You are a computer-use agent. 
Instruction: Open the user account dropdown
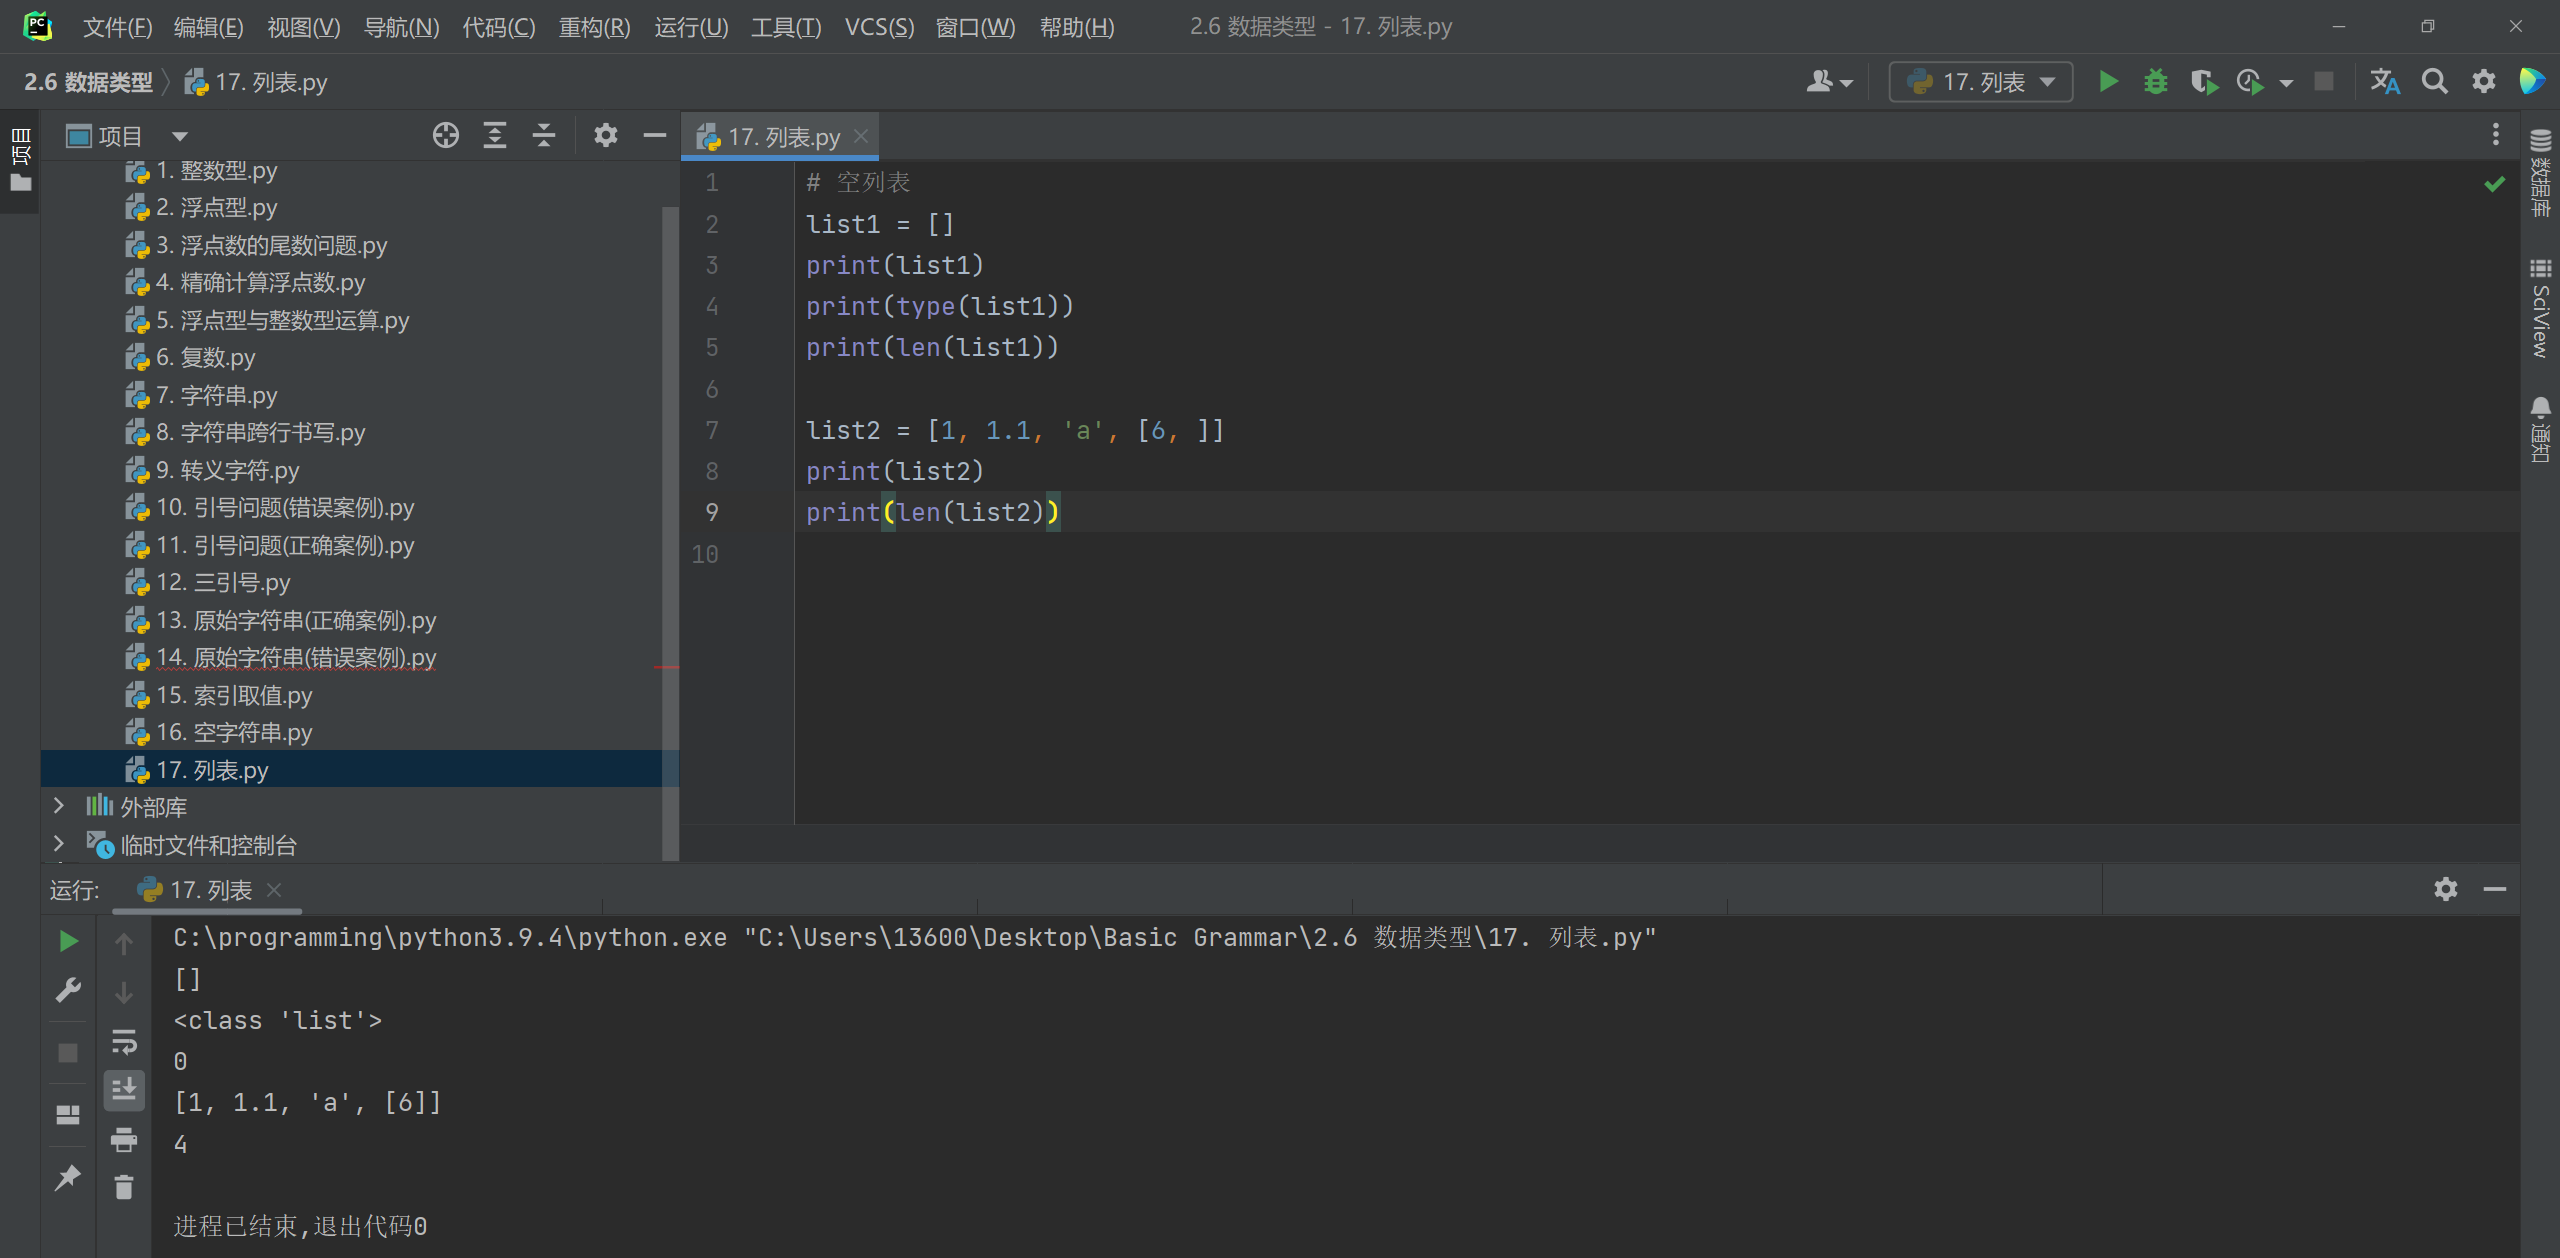tap(1829, 81)
